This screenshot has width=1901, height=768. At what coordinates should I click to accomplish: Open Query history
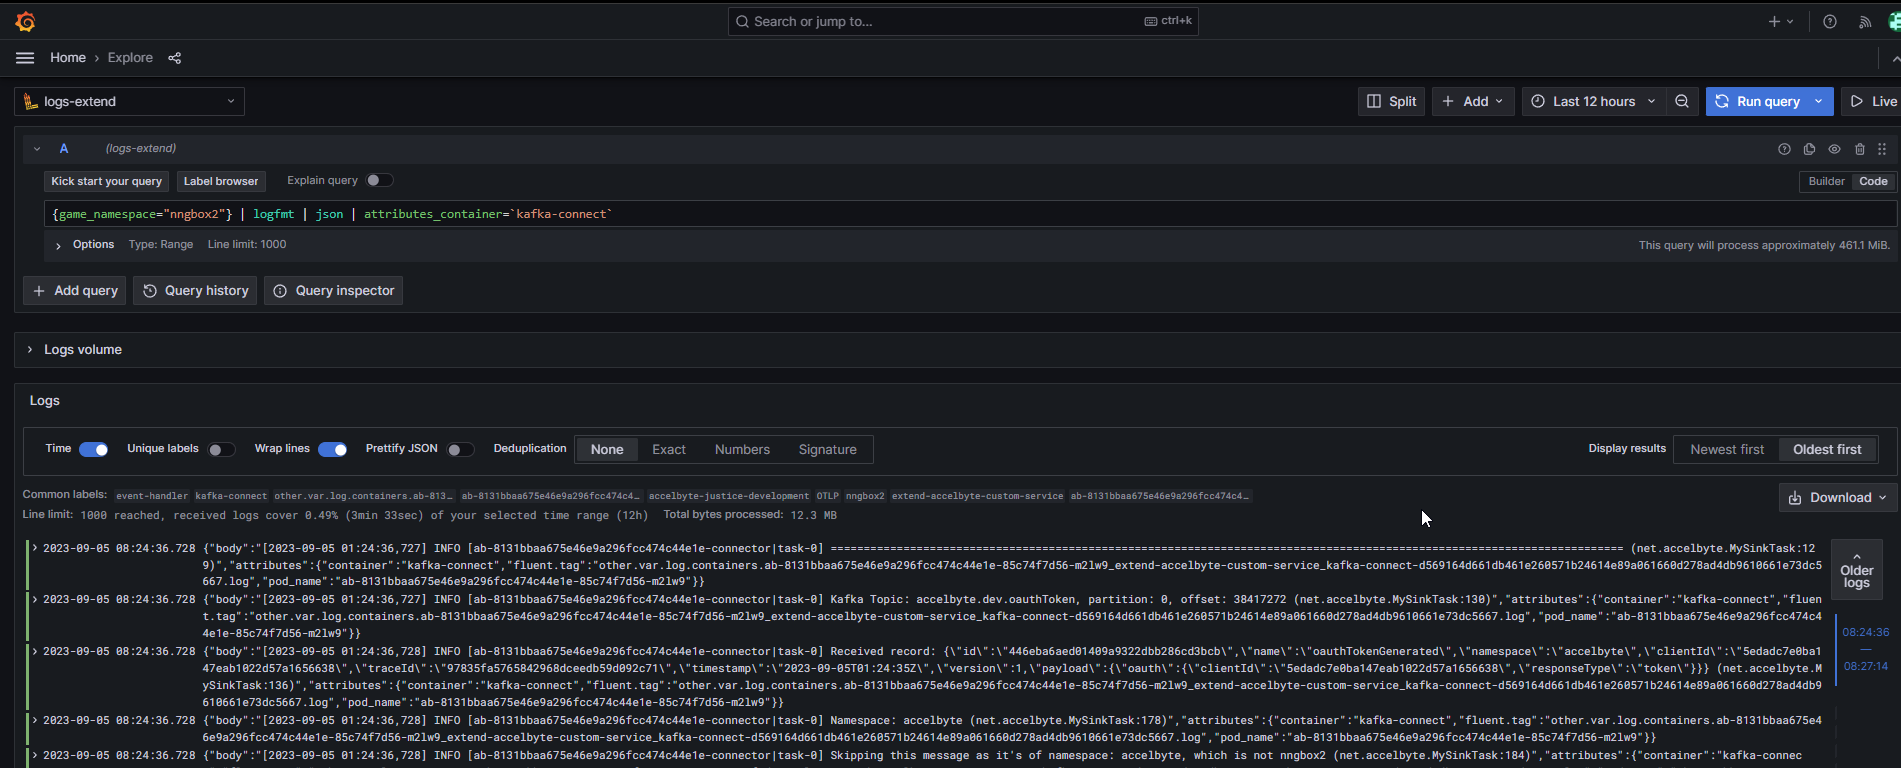(x=195, y=290)
